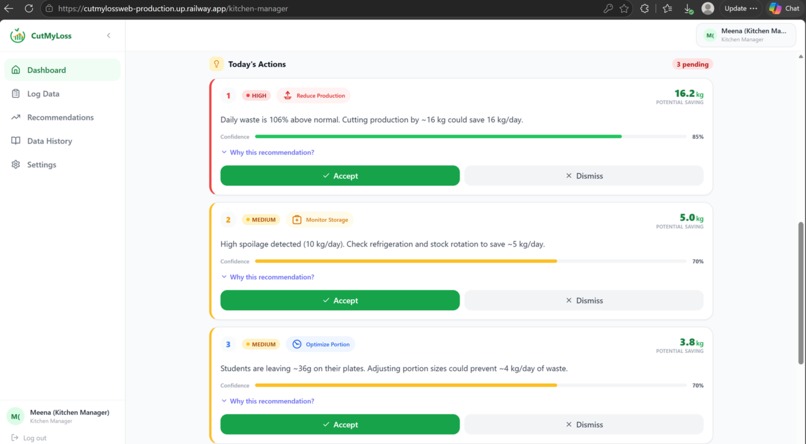Click the browser address bar URL

[x=173, y=9]
